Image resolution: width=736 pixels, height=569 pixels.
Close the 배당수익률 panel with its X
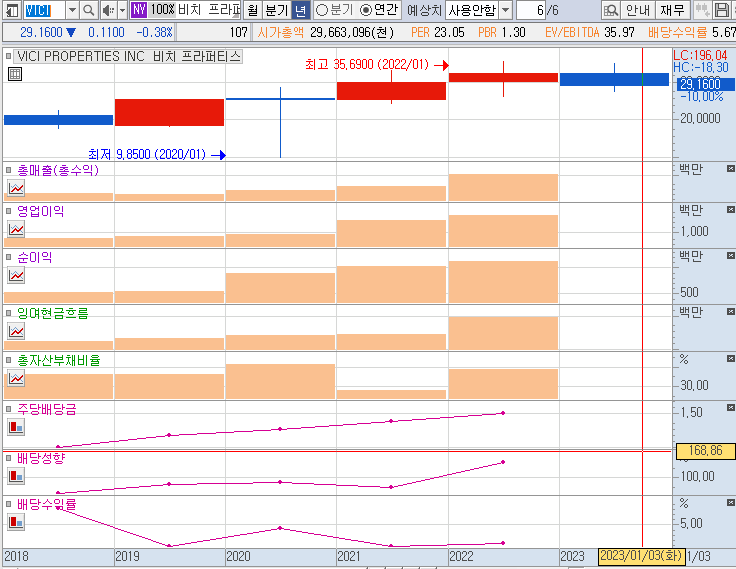(730, 503)
